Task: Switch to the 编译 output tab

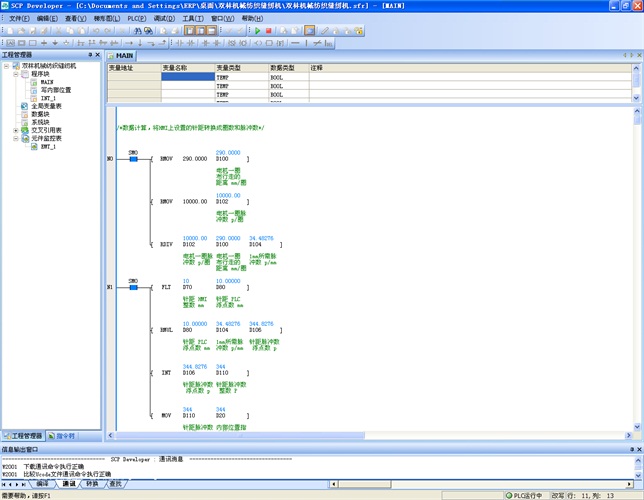Action: [x=42, y=484]
